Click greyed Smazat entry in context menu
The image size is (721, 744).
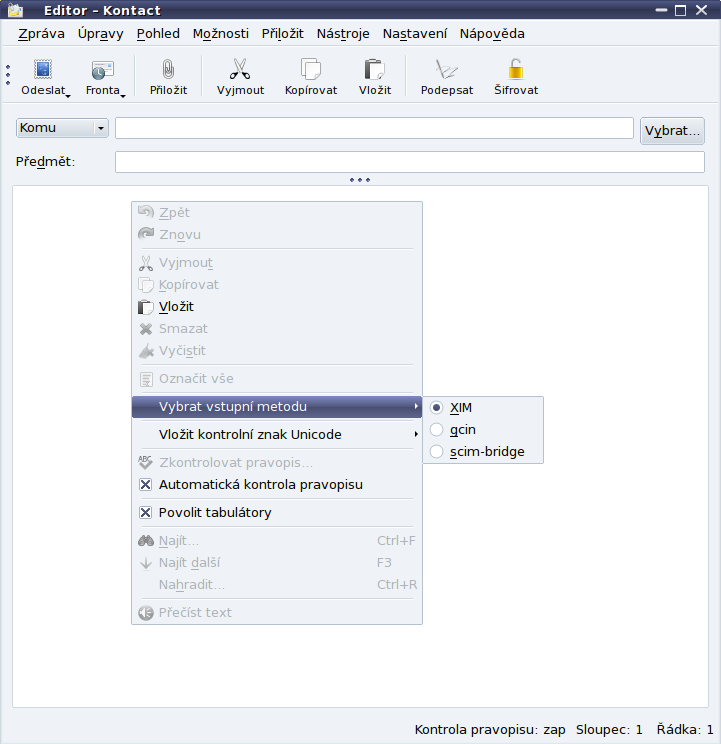[277, 329]
